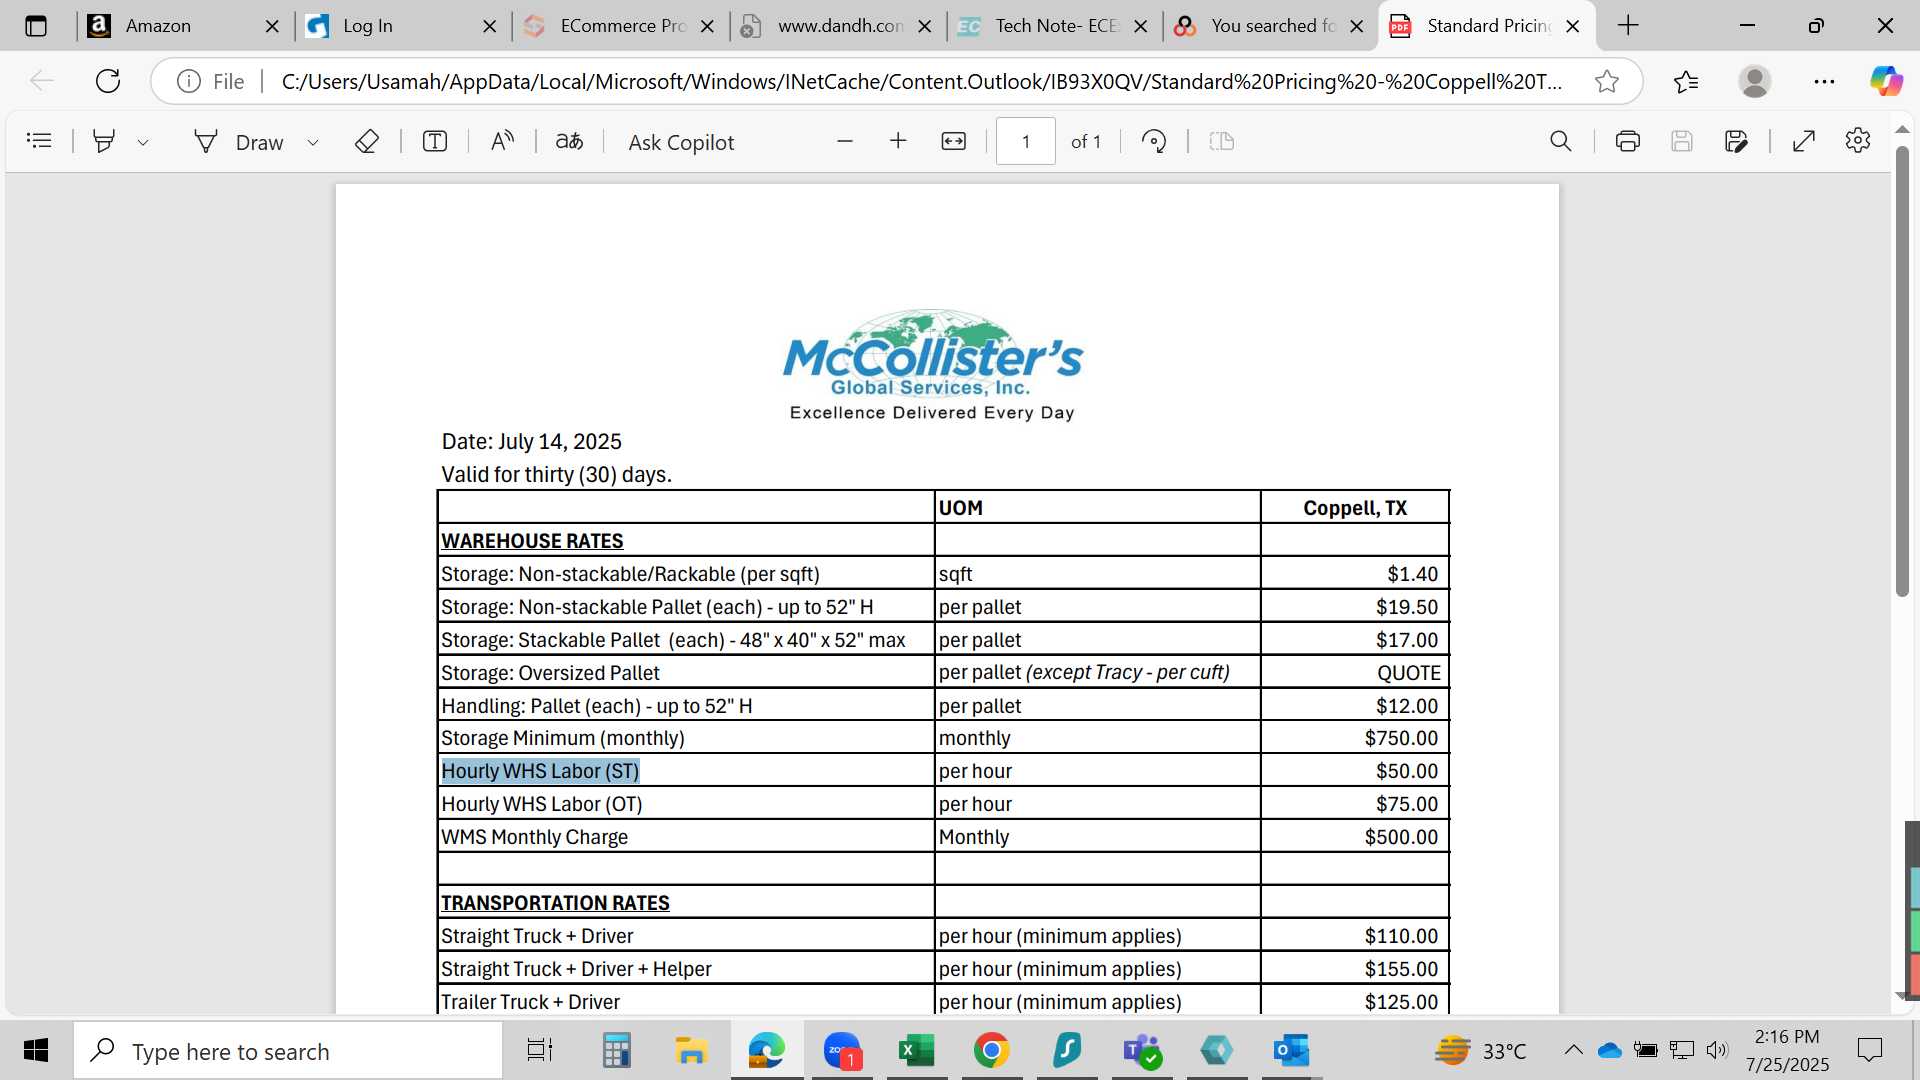Viewport: 1920px width, 1080px height.
Task: Open the table of contents panel
Action: tap(39, 141)
